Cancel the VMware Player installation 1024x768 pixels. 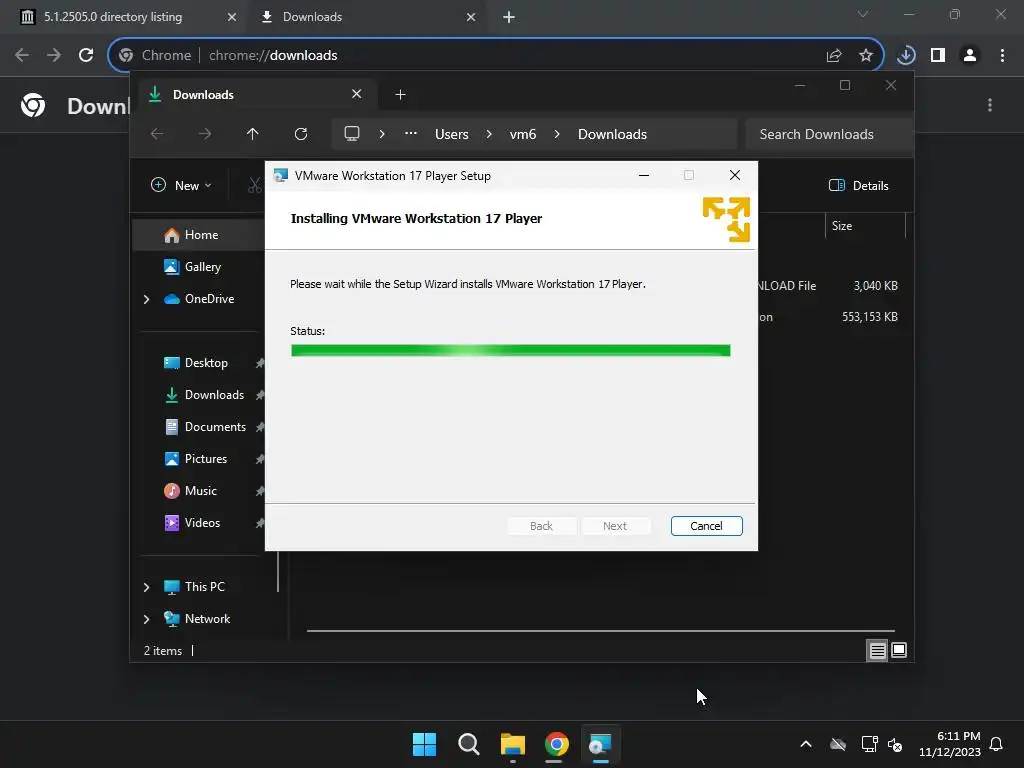click(706, 526)
